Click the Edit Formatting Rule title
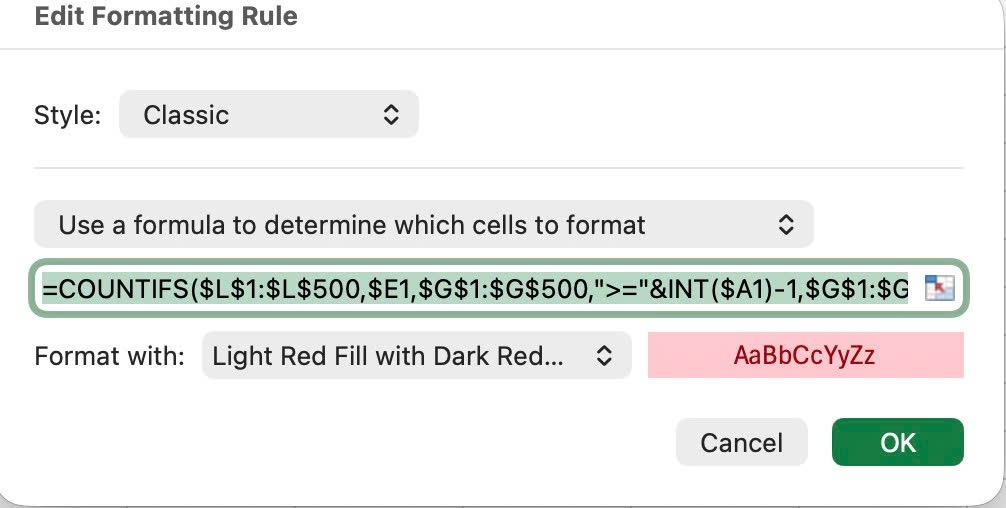This screenshot has height=508, width=1006. click(166, 17)
